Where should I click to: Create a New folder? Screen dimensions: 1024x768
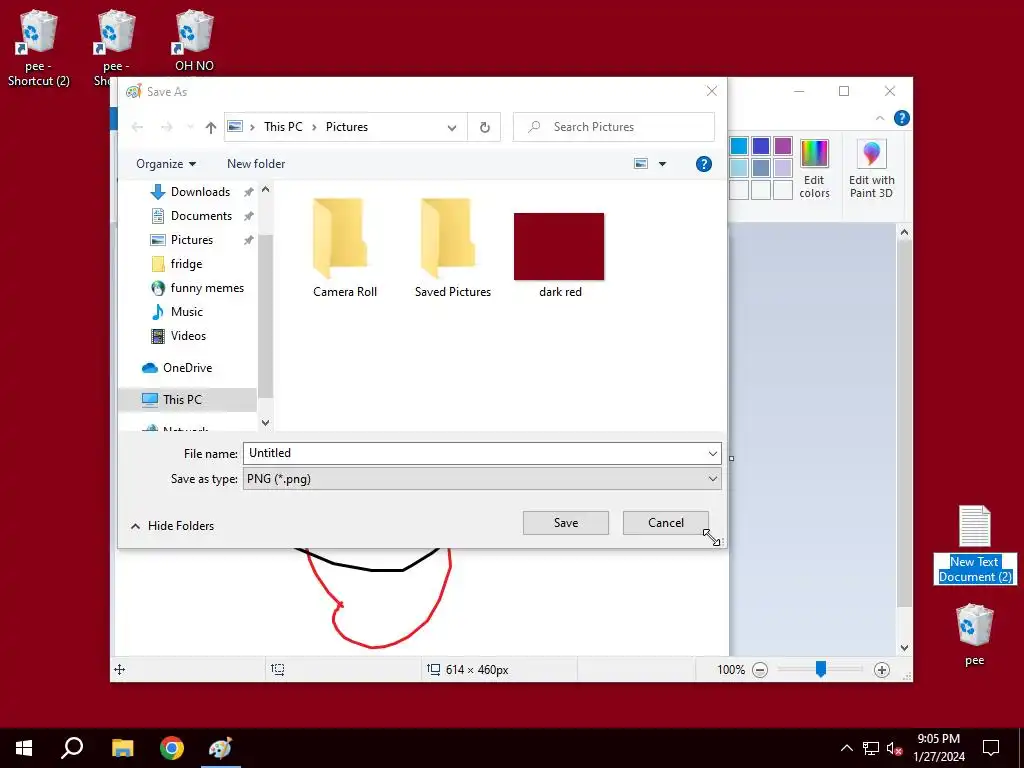point(256,164)
